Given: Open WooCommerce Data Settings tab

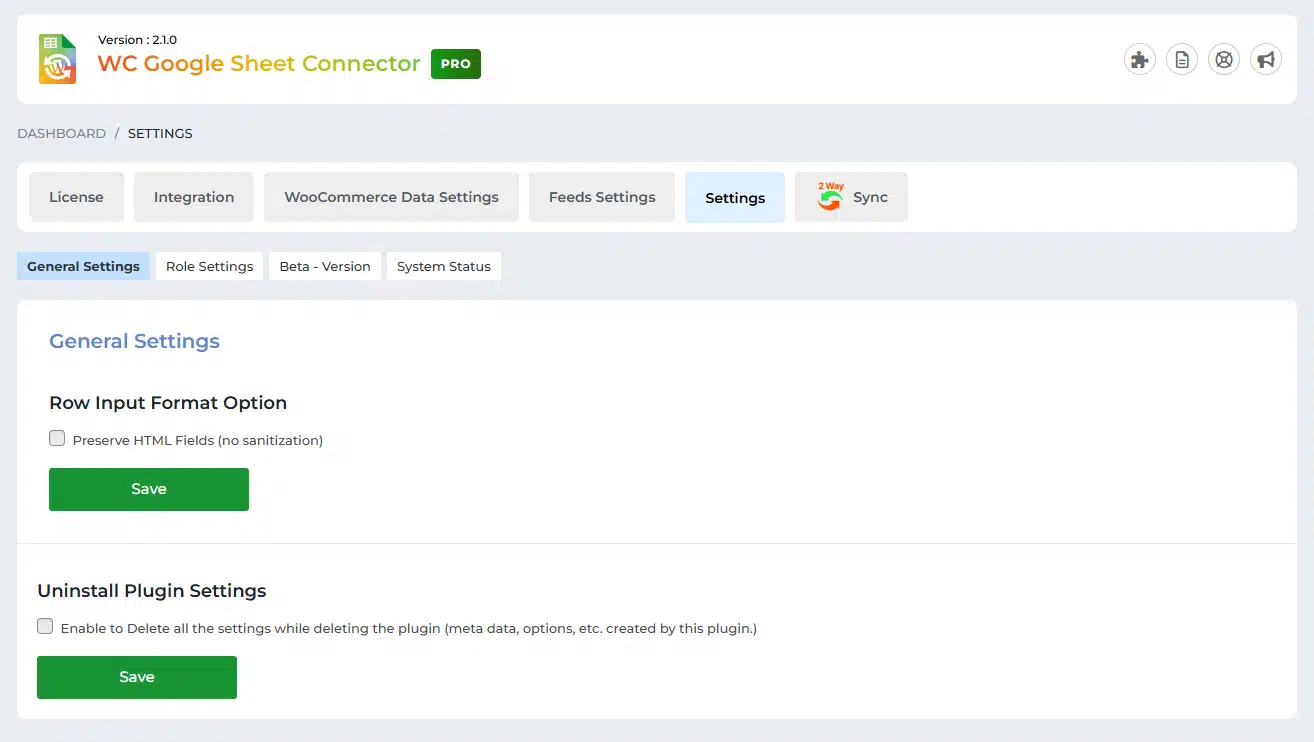Looking at the screenshot, I should click(x=391, y=197).
